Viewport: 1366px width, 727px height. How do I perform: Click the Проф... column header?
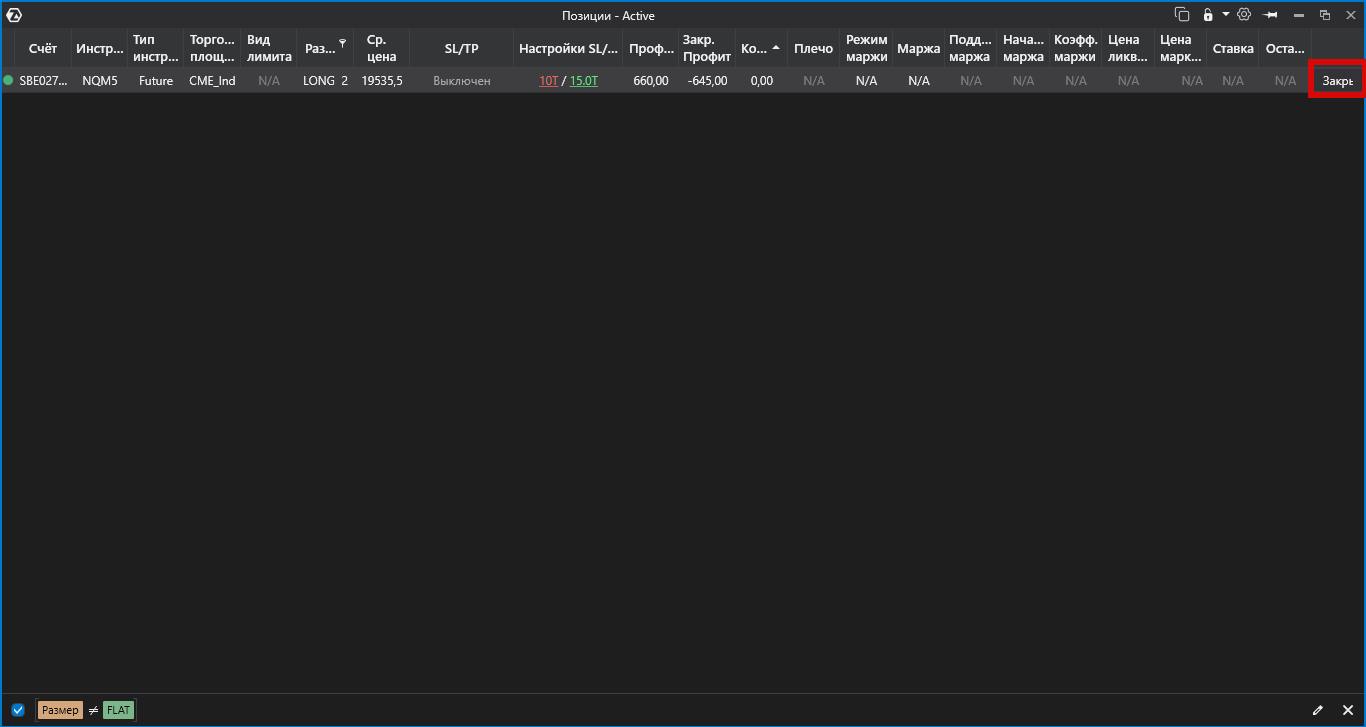tap(651, 48)
